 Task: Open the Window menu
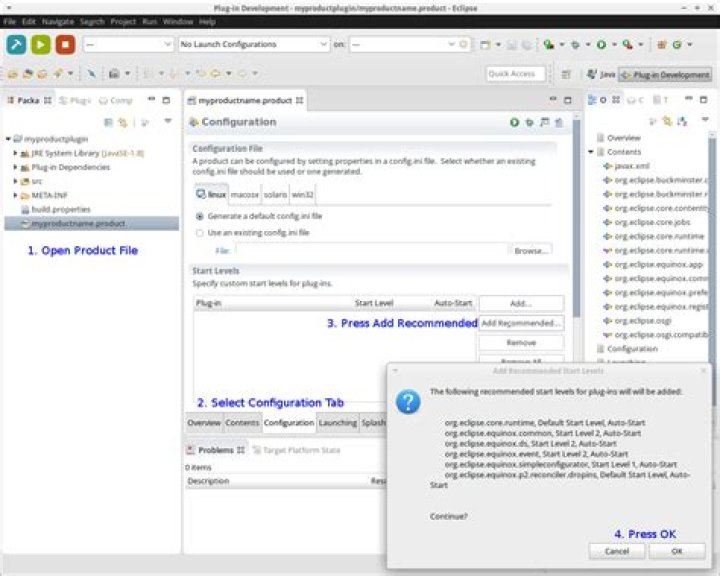click(178, 22)
